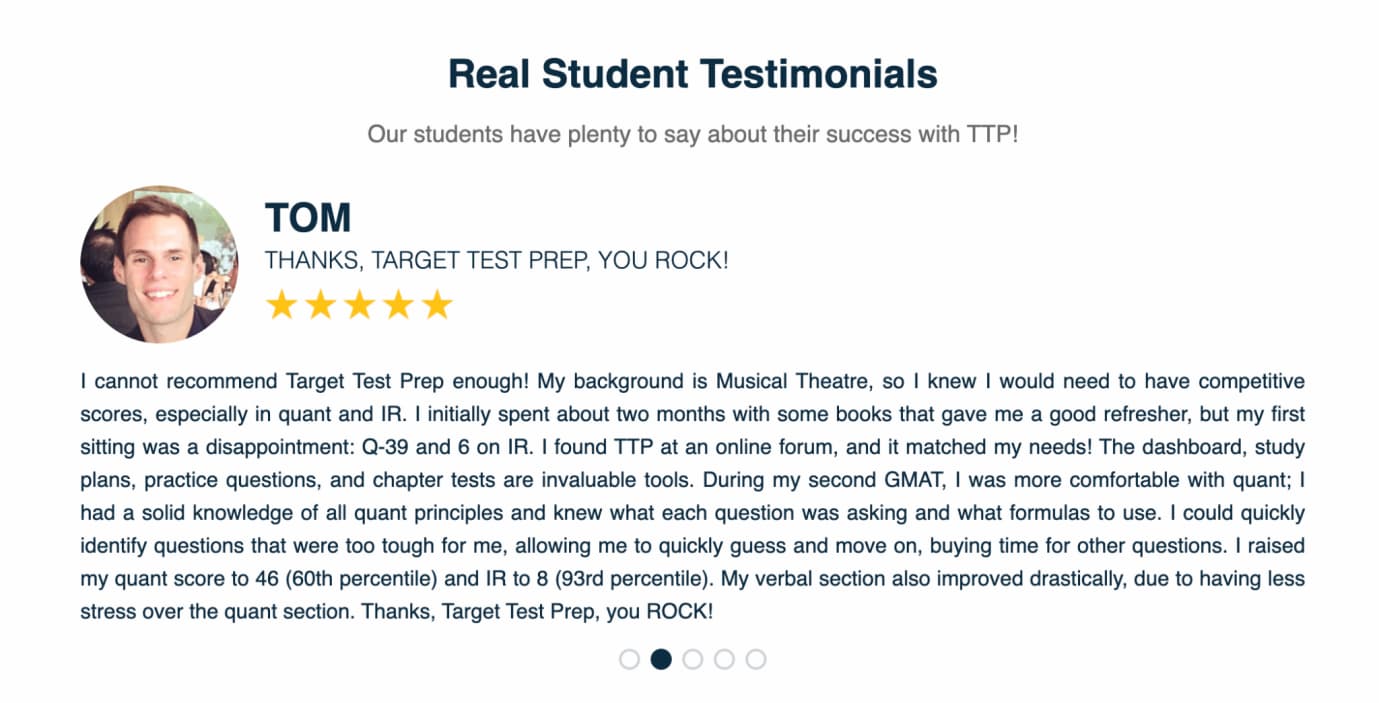Jump to the fourth testimonial dot
Screen dimensions: 1379x703
[723, 659]
